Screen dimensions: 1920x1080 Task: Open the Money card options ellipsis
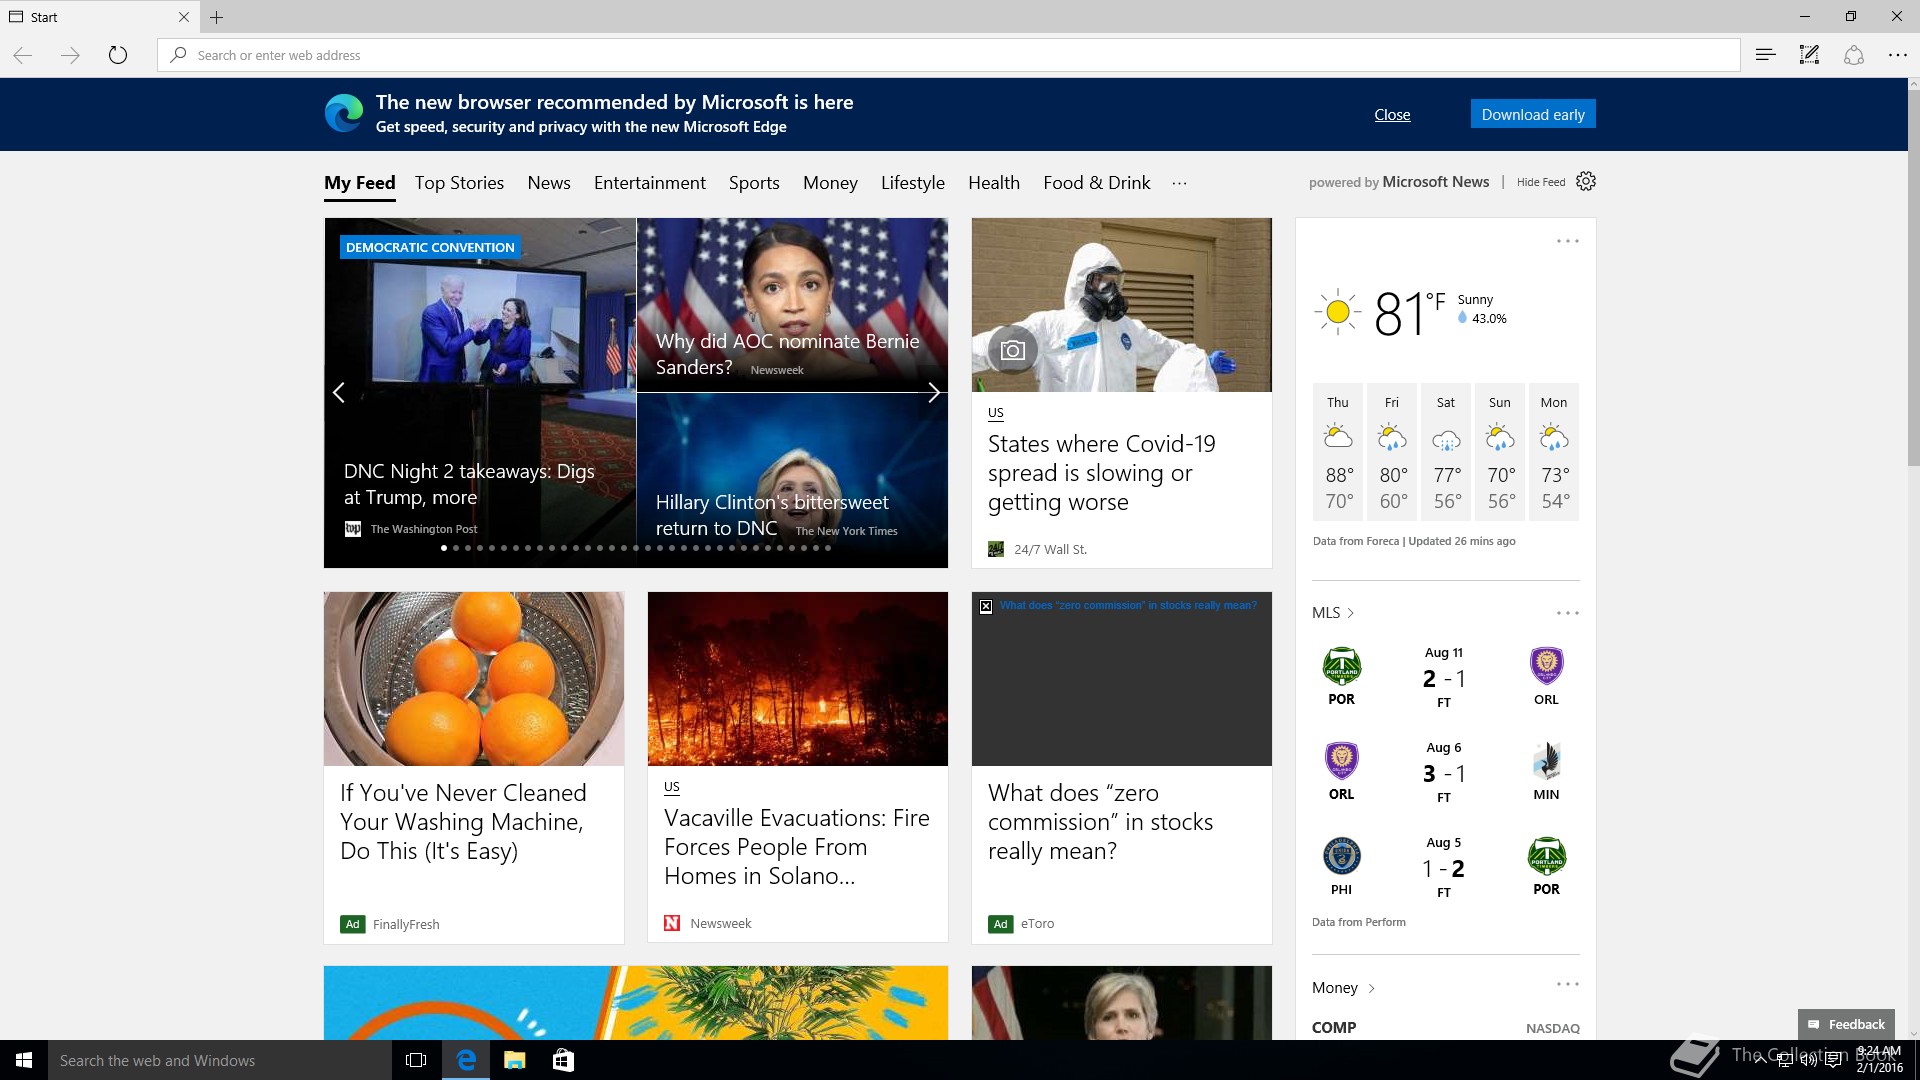[x=1567, y=985]
